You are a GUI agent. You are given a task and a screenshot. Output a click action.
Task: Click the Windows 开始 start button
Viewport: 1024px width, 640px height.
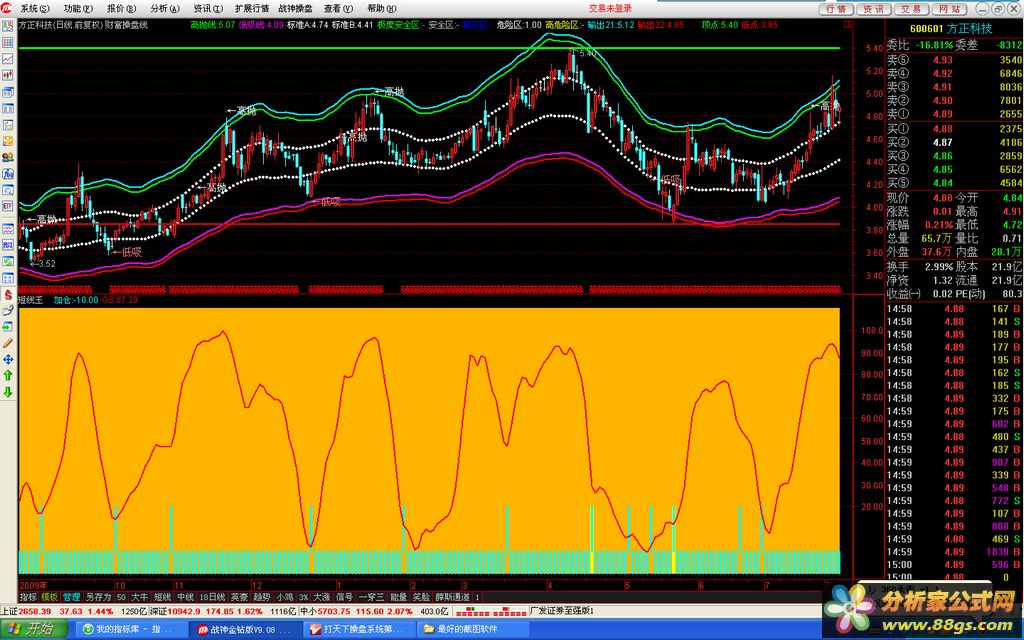[x=34, y=629]
